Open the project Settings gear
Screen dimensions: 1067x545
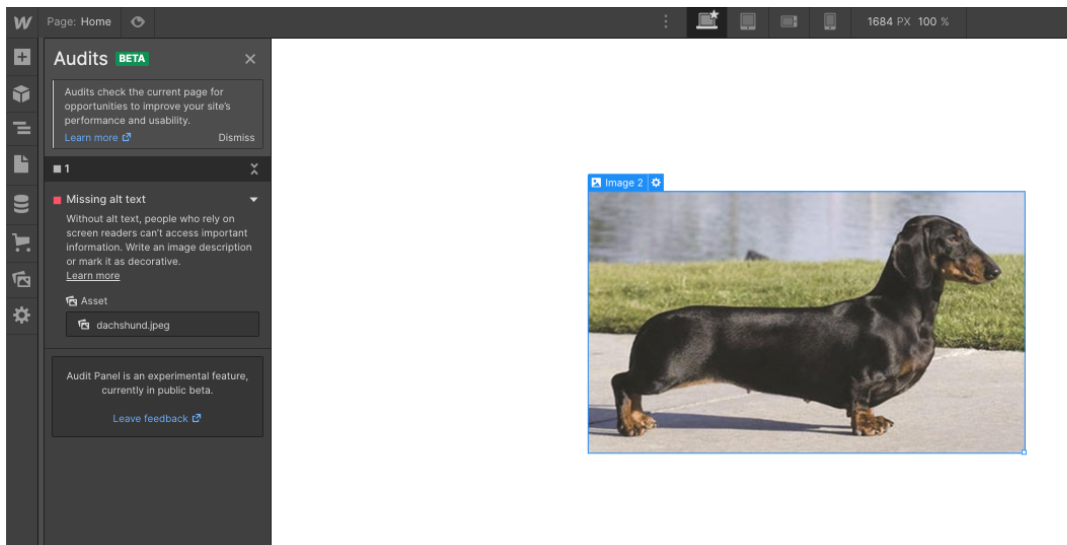[22, 316]
